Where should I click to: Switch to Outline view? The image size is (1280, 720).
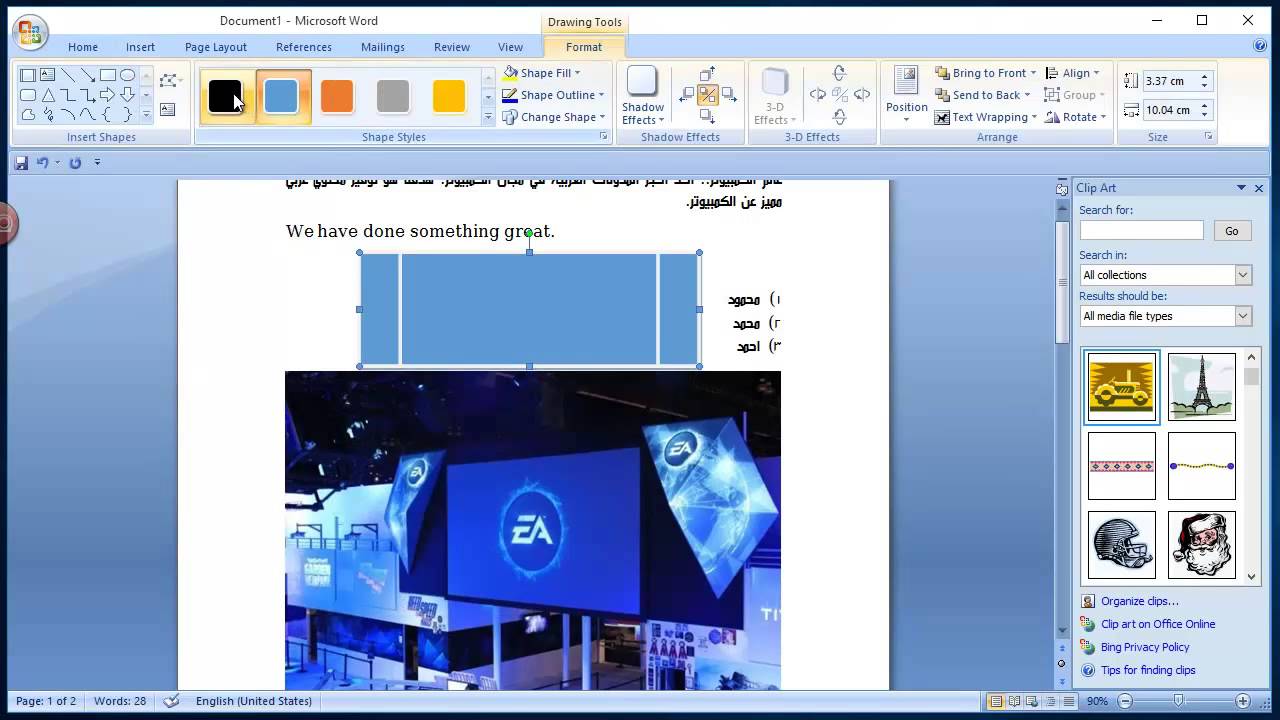point(1050,701)
